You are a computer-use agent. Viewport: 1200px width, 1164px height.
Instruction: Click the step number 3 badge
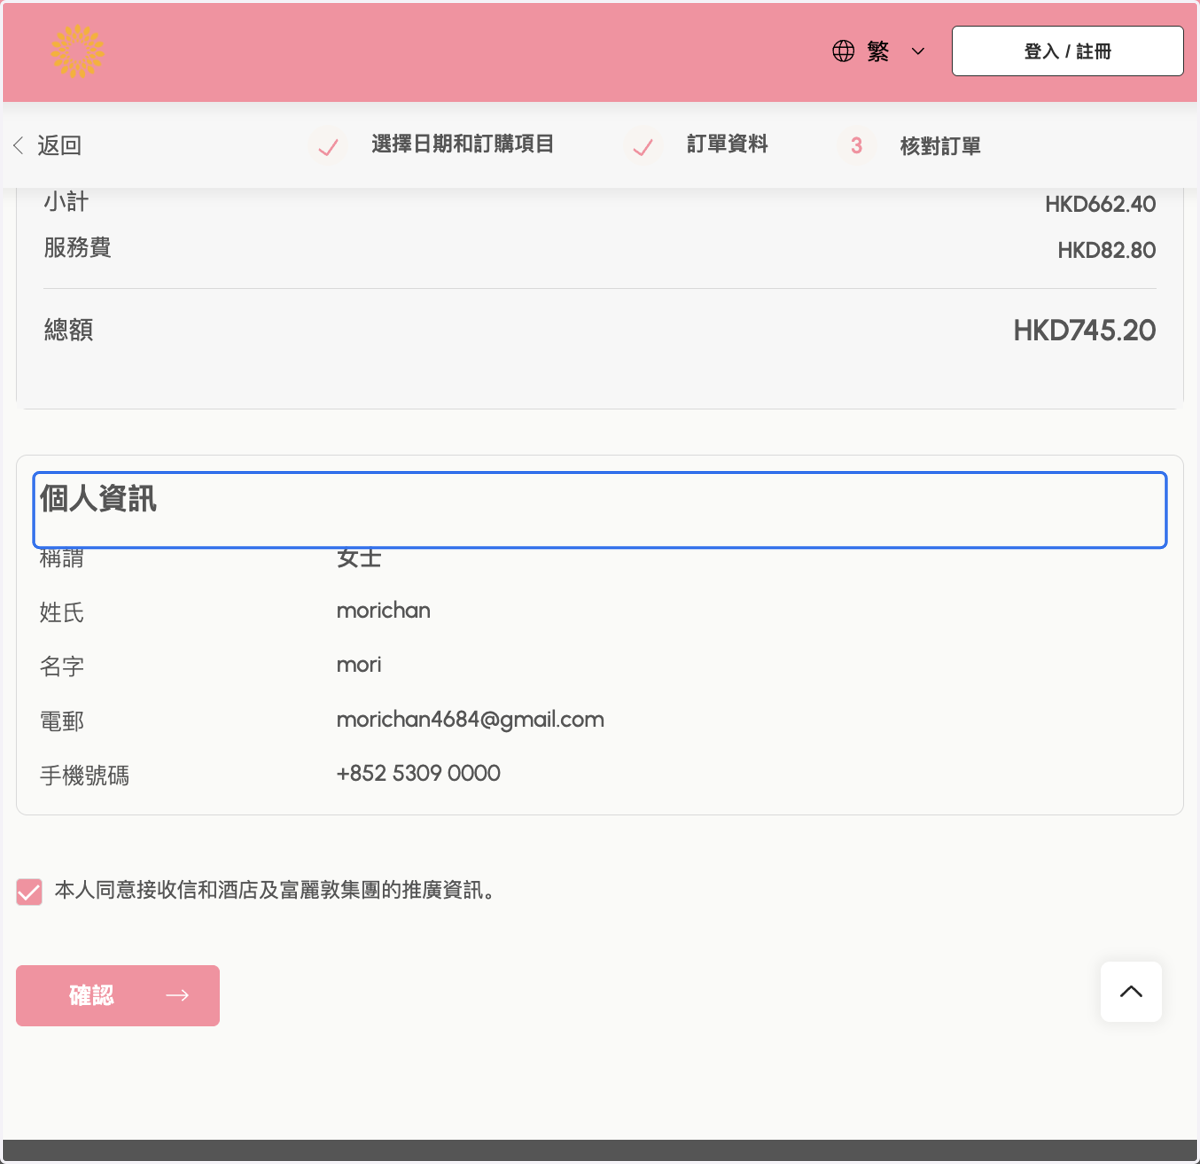pyautogui.click(x=856, y=146)
